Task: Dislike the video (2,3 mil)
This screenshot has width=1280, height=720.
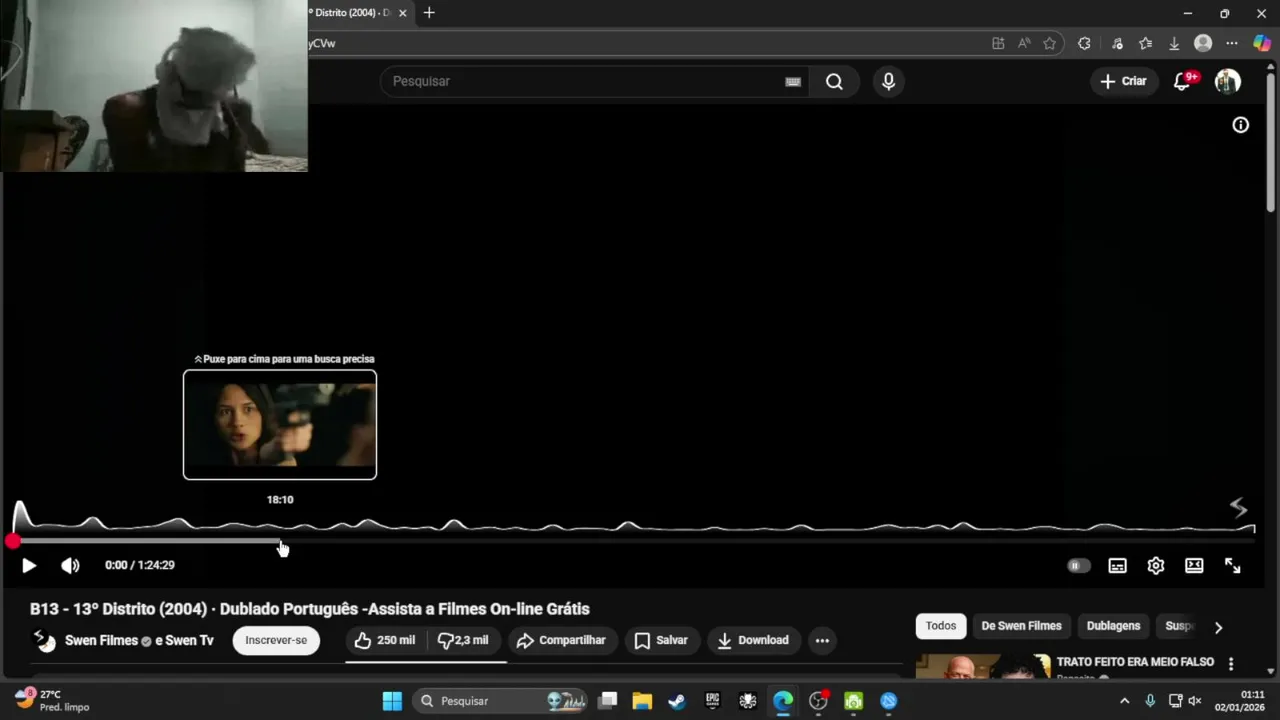Action: point(465,640)
